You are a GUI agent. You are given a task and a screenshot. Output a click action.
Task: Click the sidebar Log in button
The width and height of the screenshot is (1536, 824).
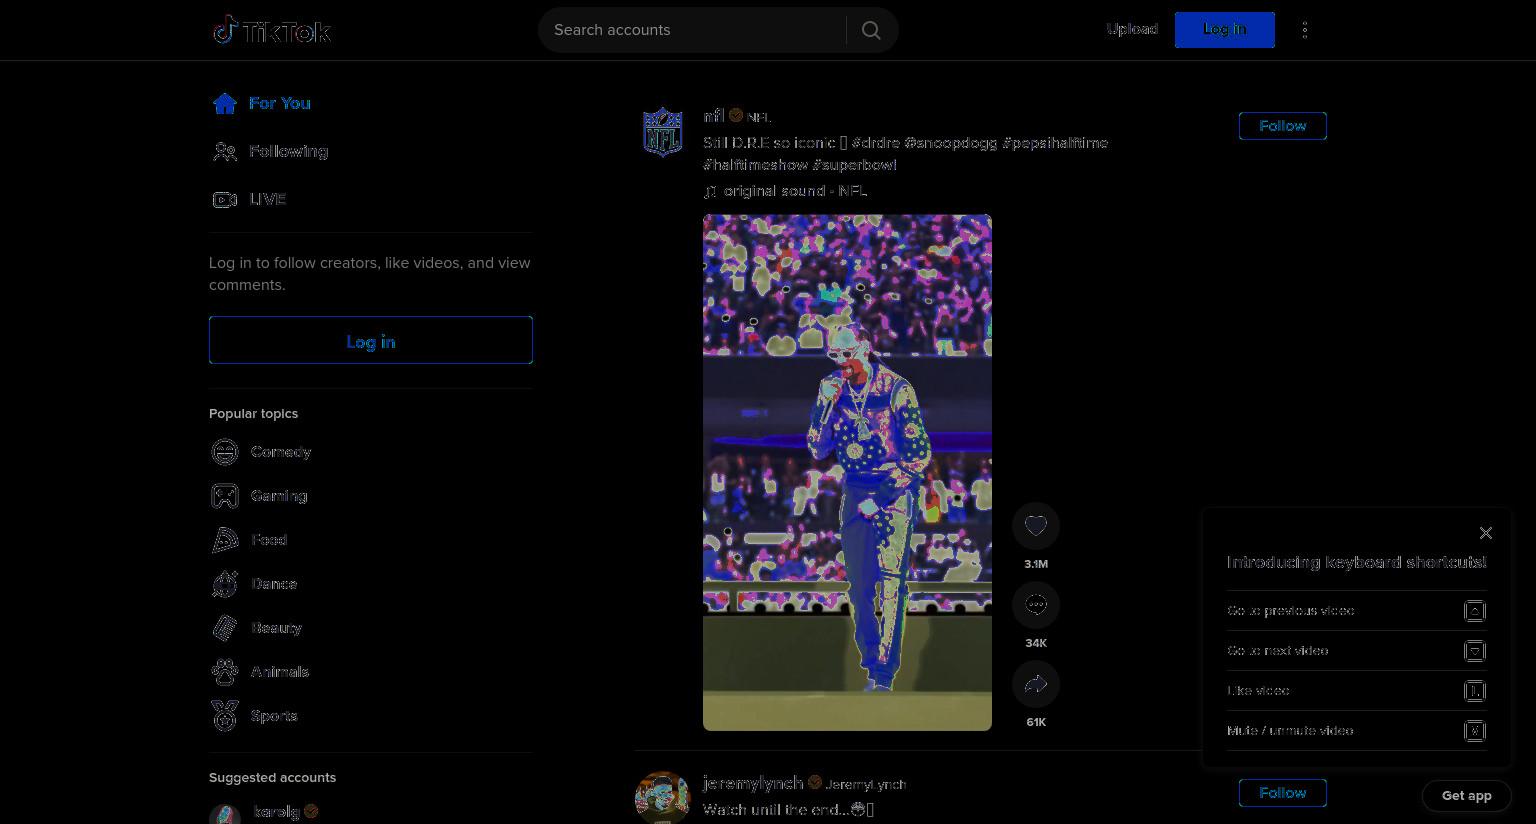[x=371, y=340]
